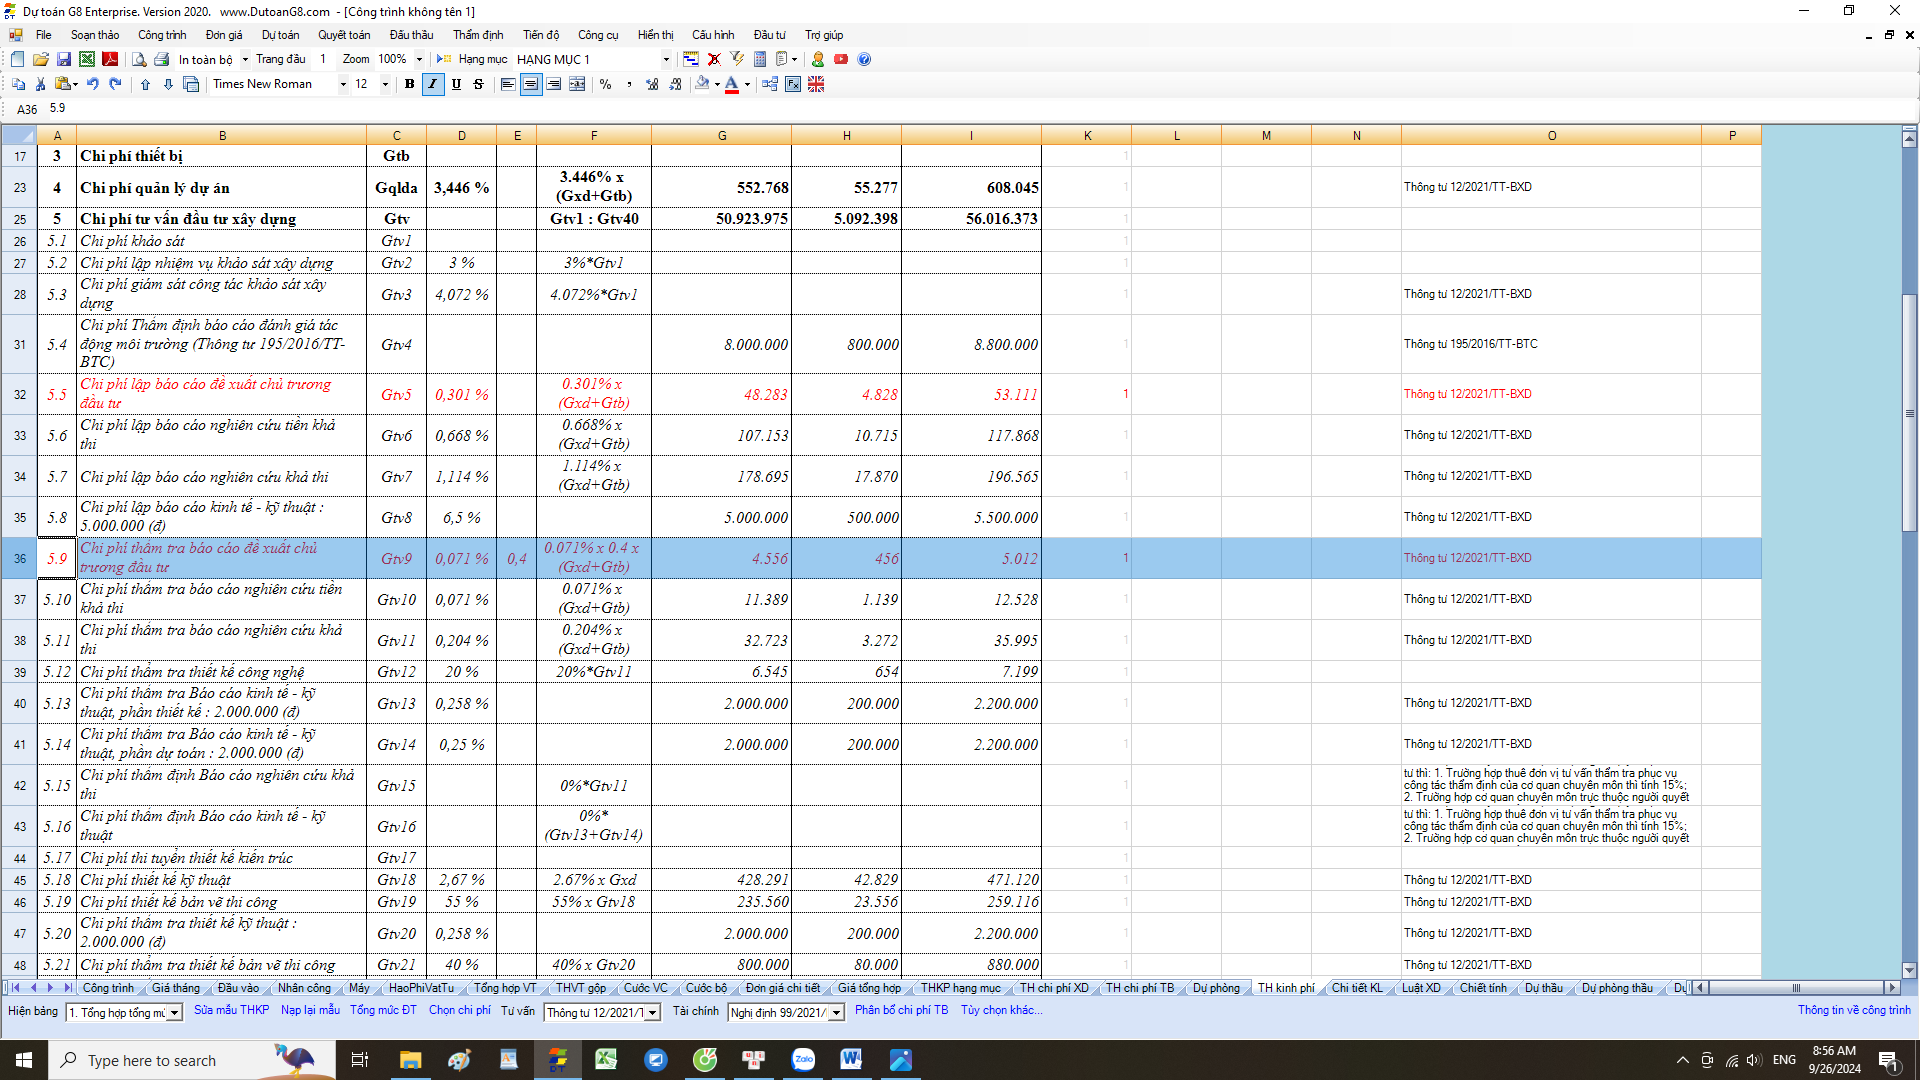Align text center
The height and width of the screenshot is (1080, 1920).
531,84
